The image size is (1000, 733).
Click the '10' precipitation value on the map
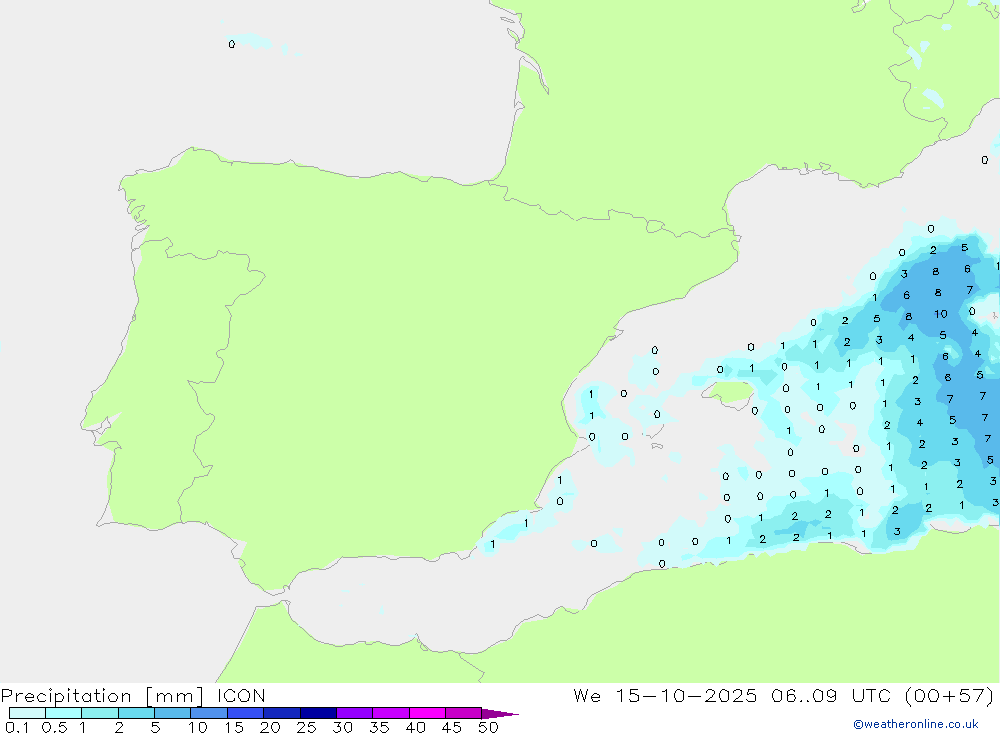coord(941,314)
